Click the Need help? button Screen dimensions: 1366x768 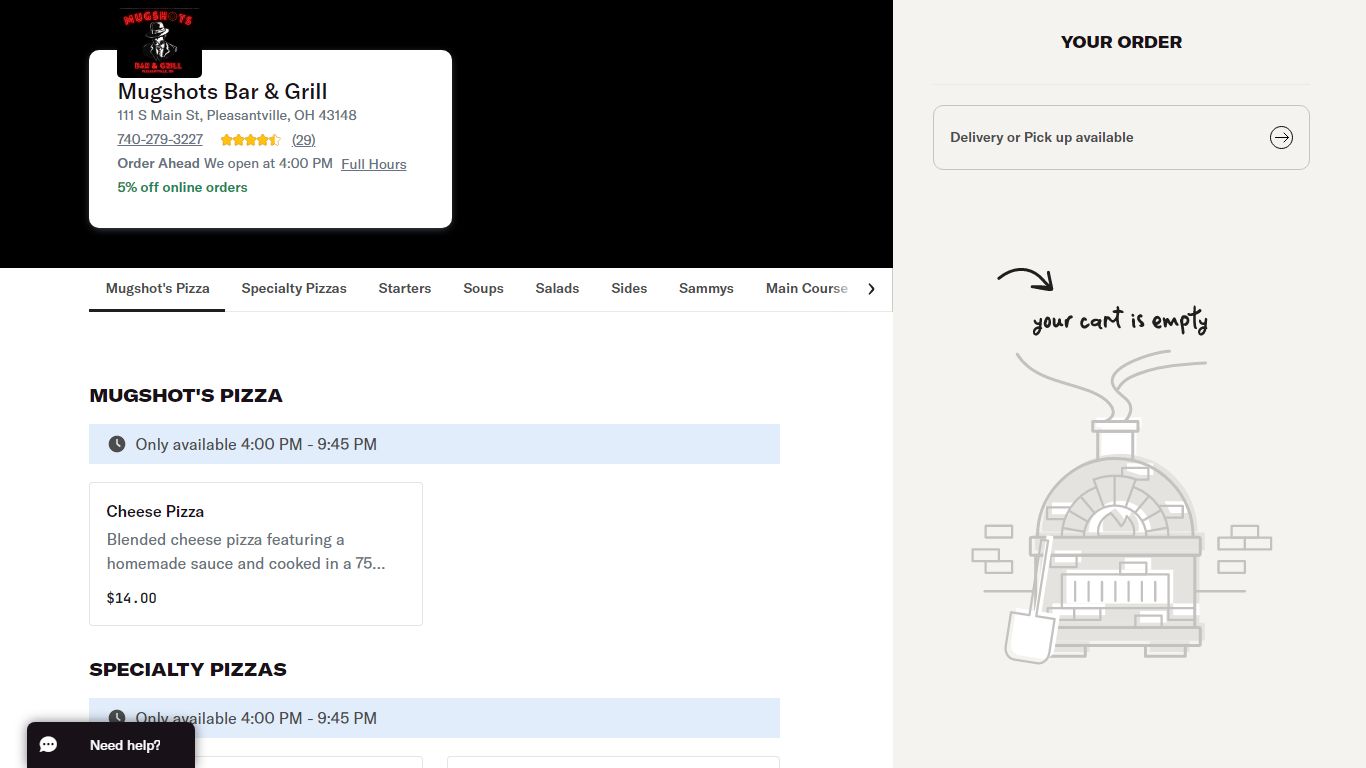pyautogui.click(x=111, y=745)
